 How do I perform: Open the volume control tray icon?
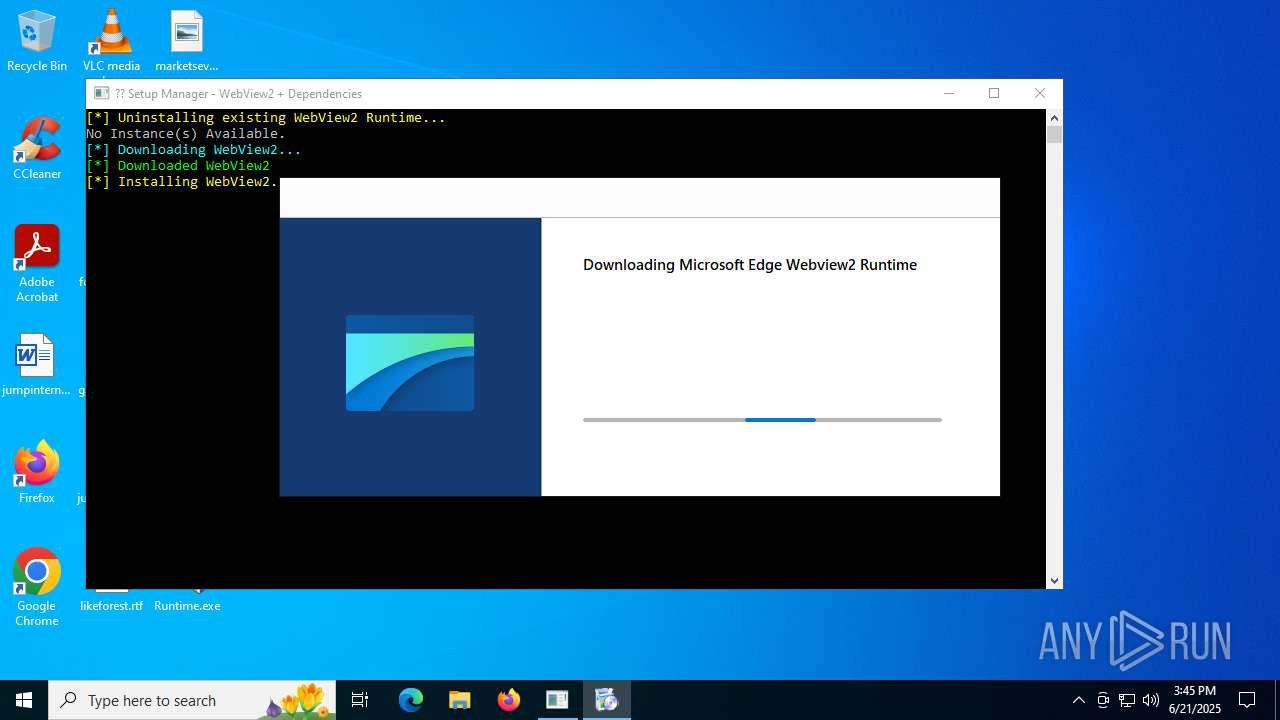tap(1150, 700)
